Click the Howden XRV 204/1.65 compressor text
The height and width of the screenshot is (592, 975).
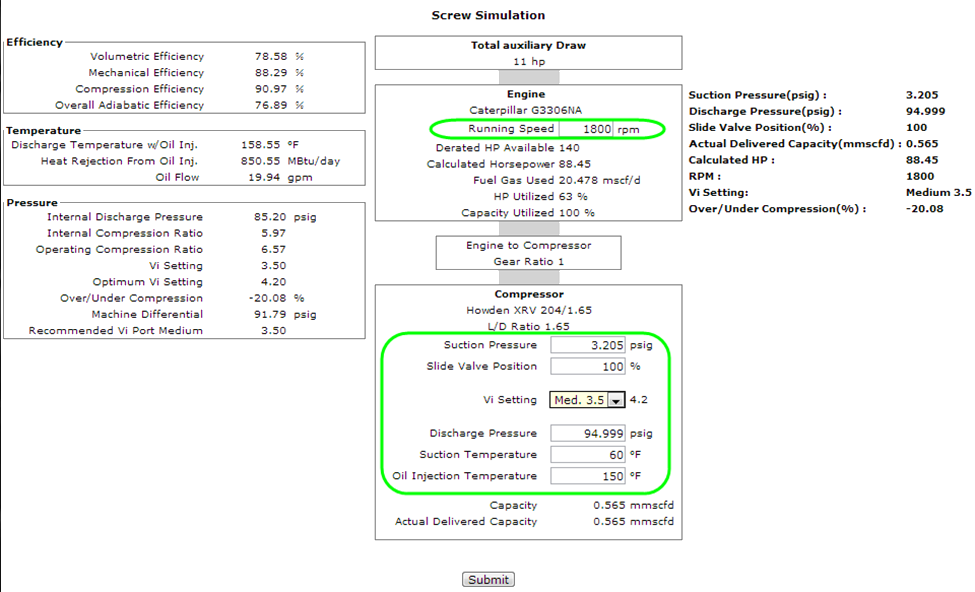(x=528, y=310)
